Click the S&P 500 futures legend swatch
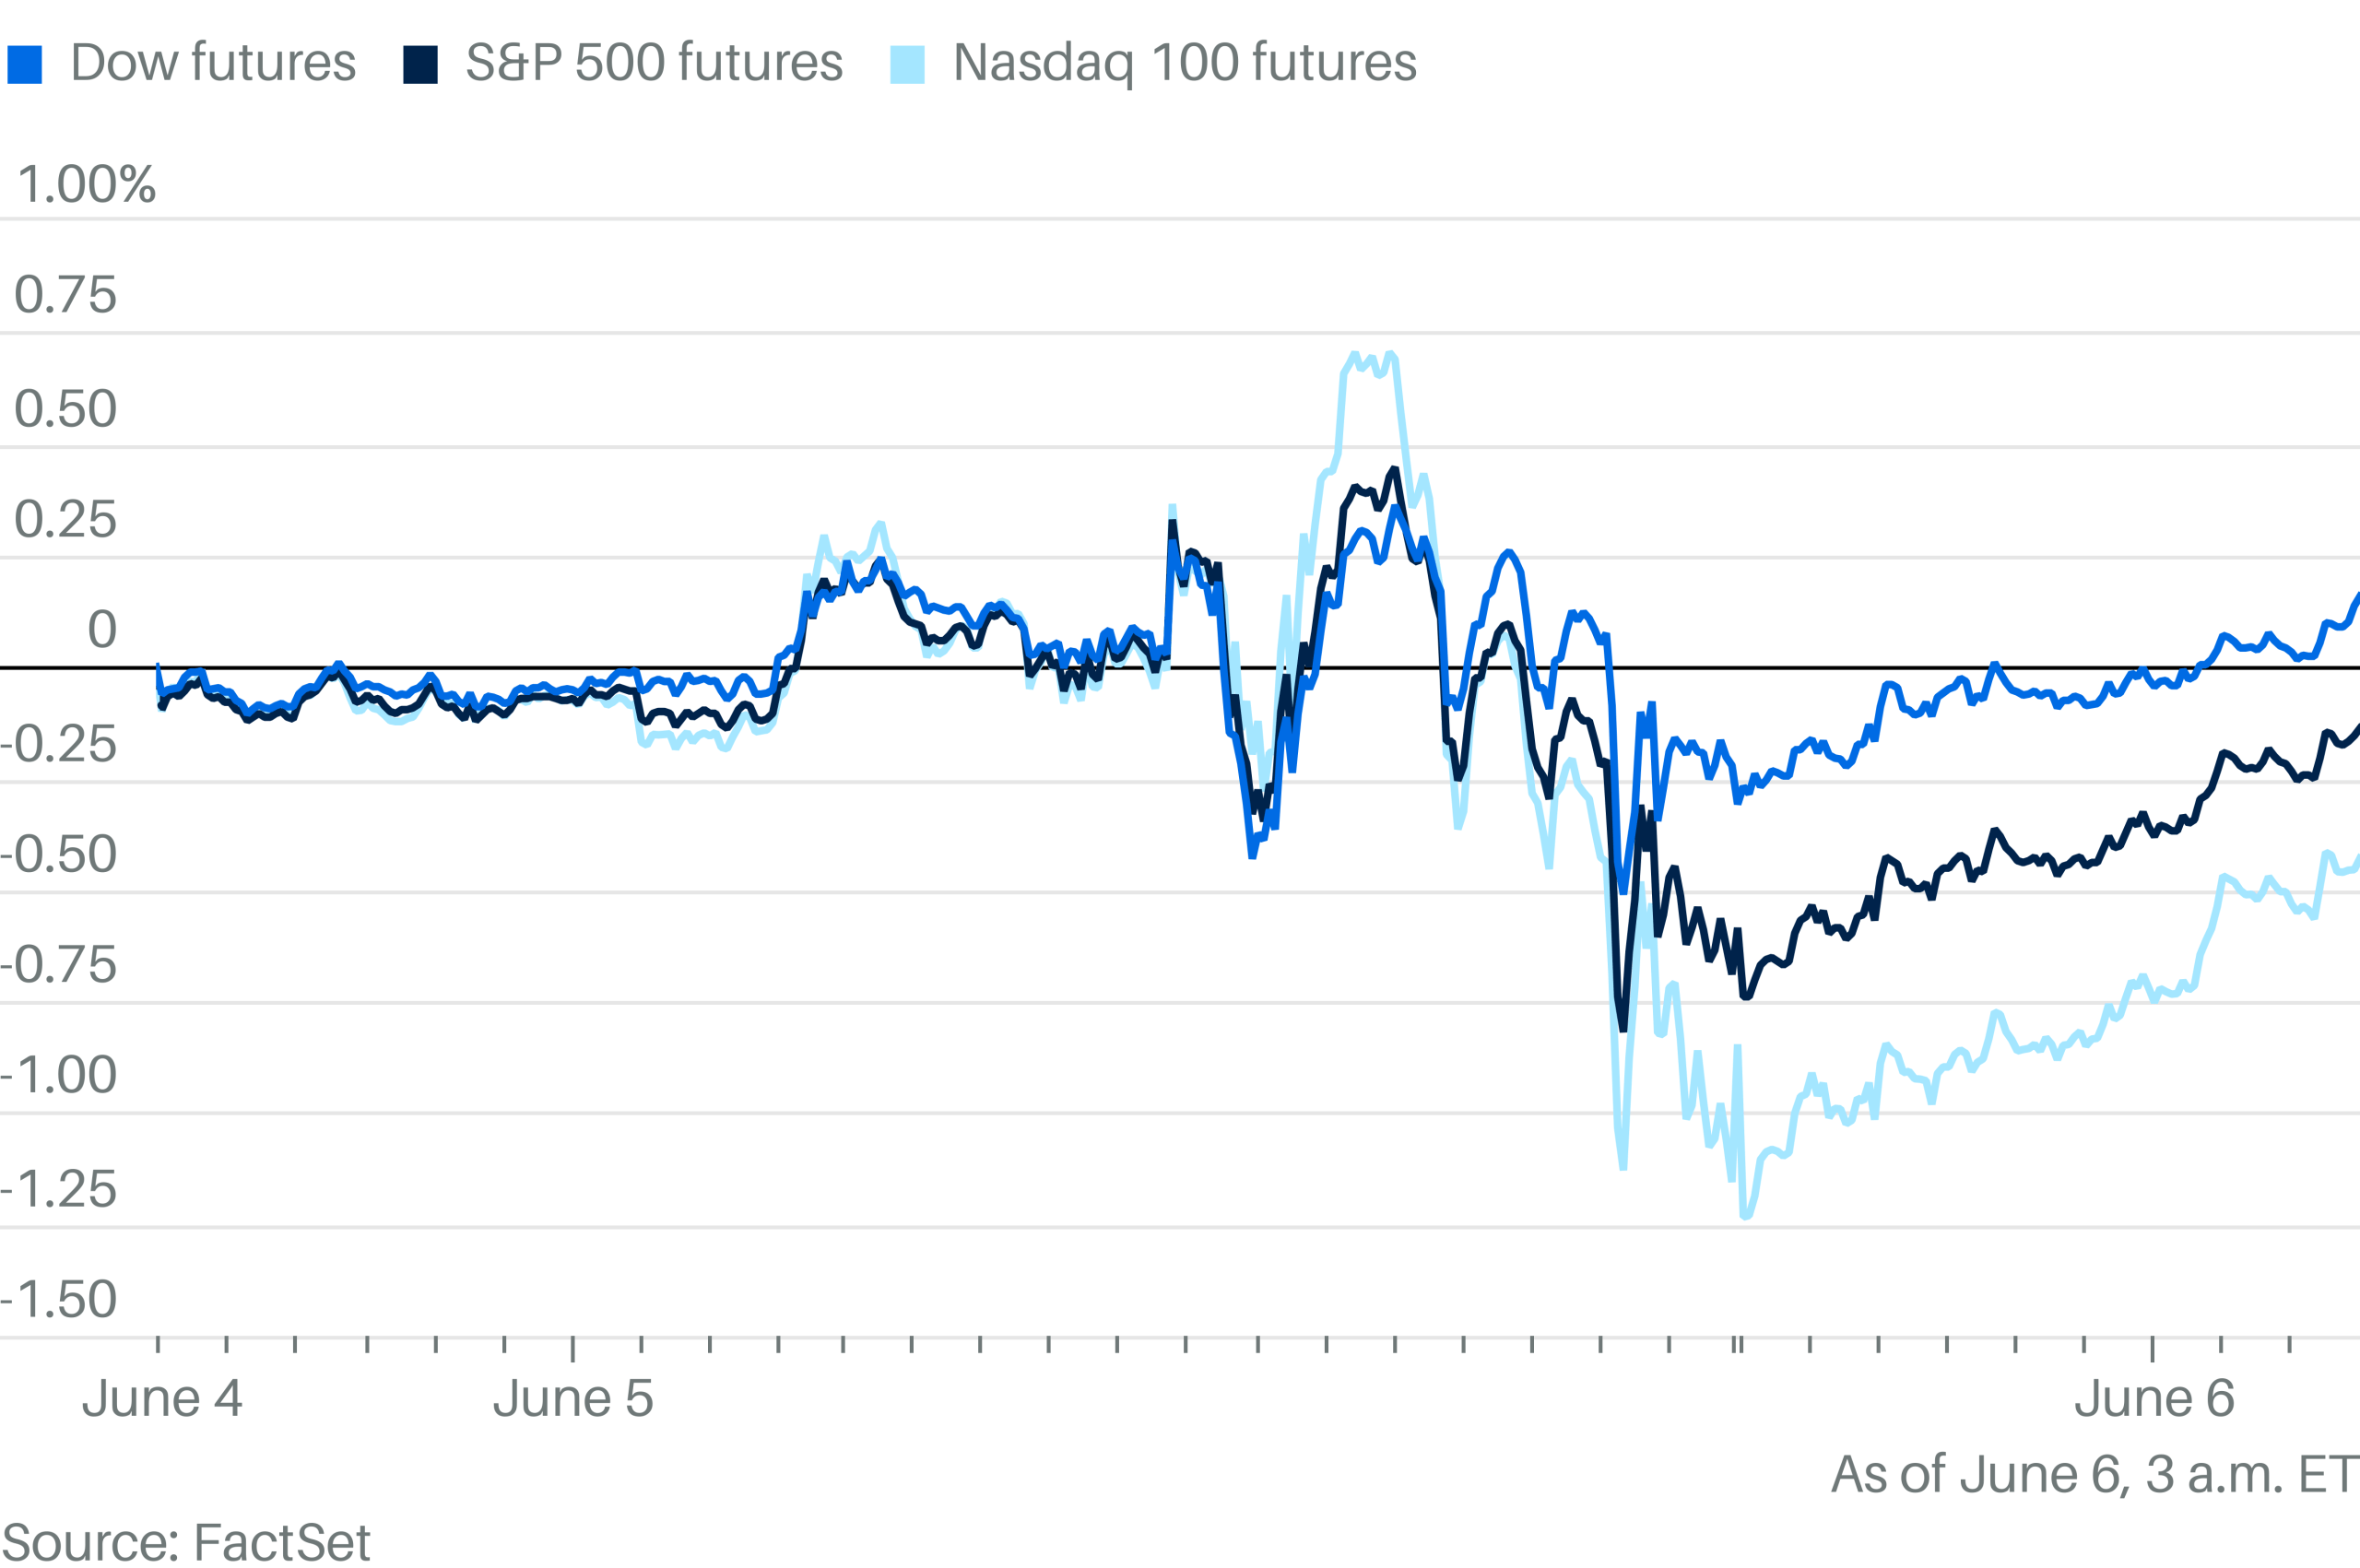 point(420,65)
